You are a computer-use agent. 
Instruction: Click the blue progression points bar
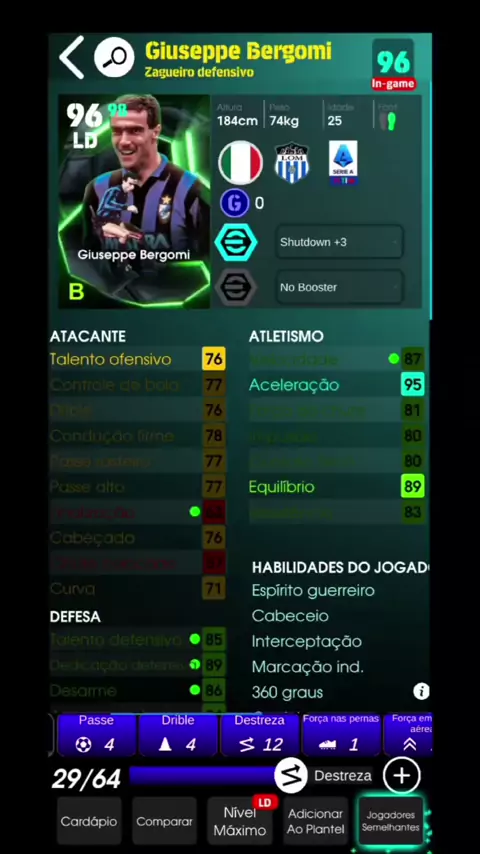(x=203, y=776)
